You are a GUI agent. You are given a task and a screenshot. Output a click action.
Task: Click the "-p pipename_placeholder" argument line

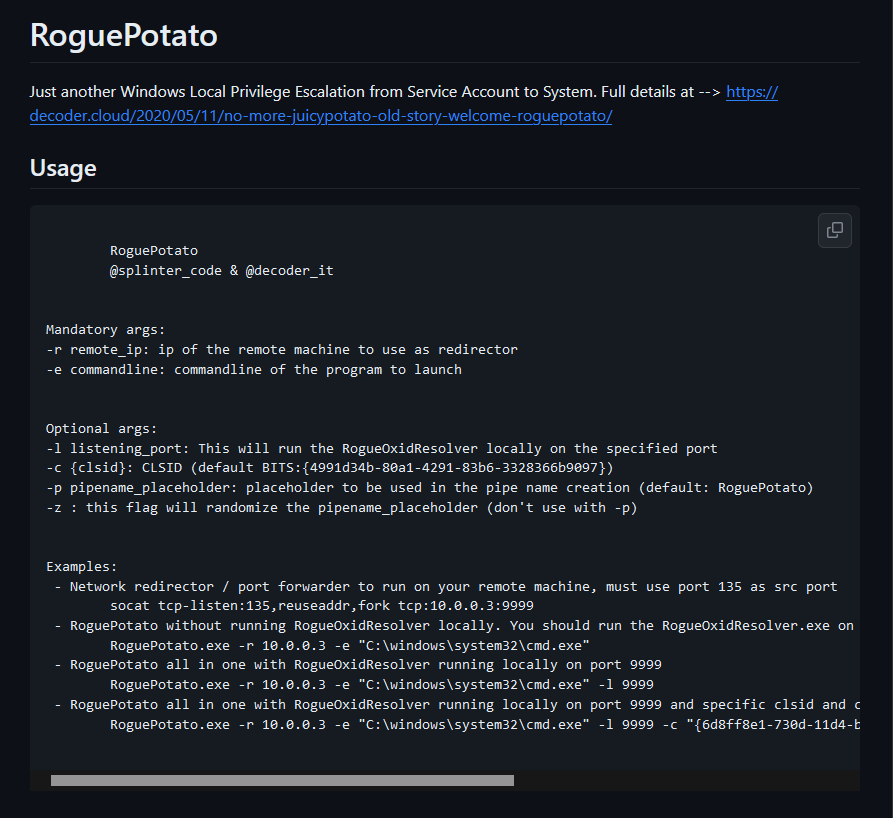429,488
